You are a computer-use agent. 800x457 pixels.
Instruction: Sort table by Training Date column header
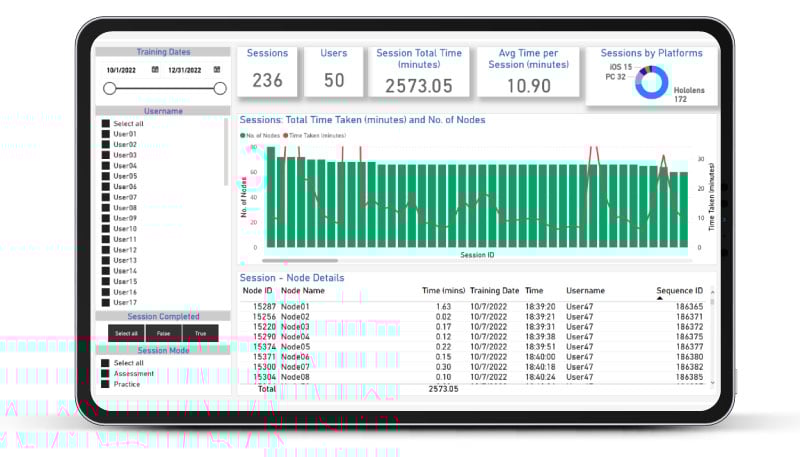click(x=494, y=291)
